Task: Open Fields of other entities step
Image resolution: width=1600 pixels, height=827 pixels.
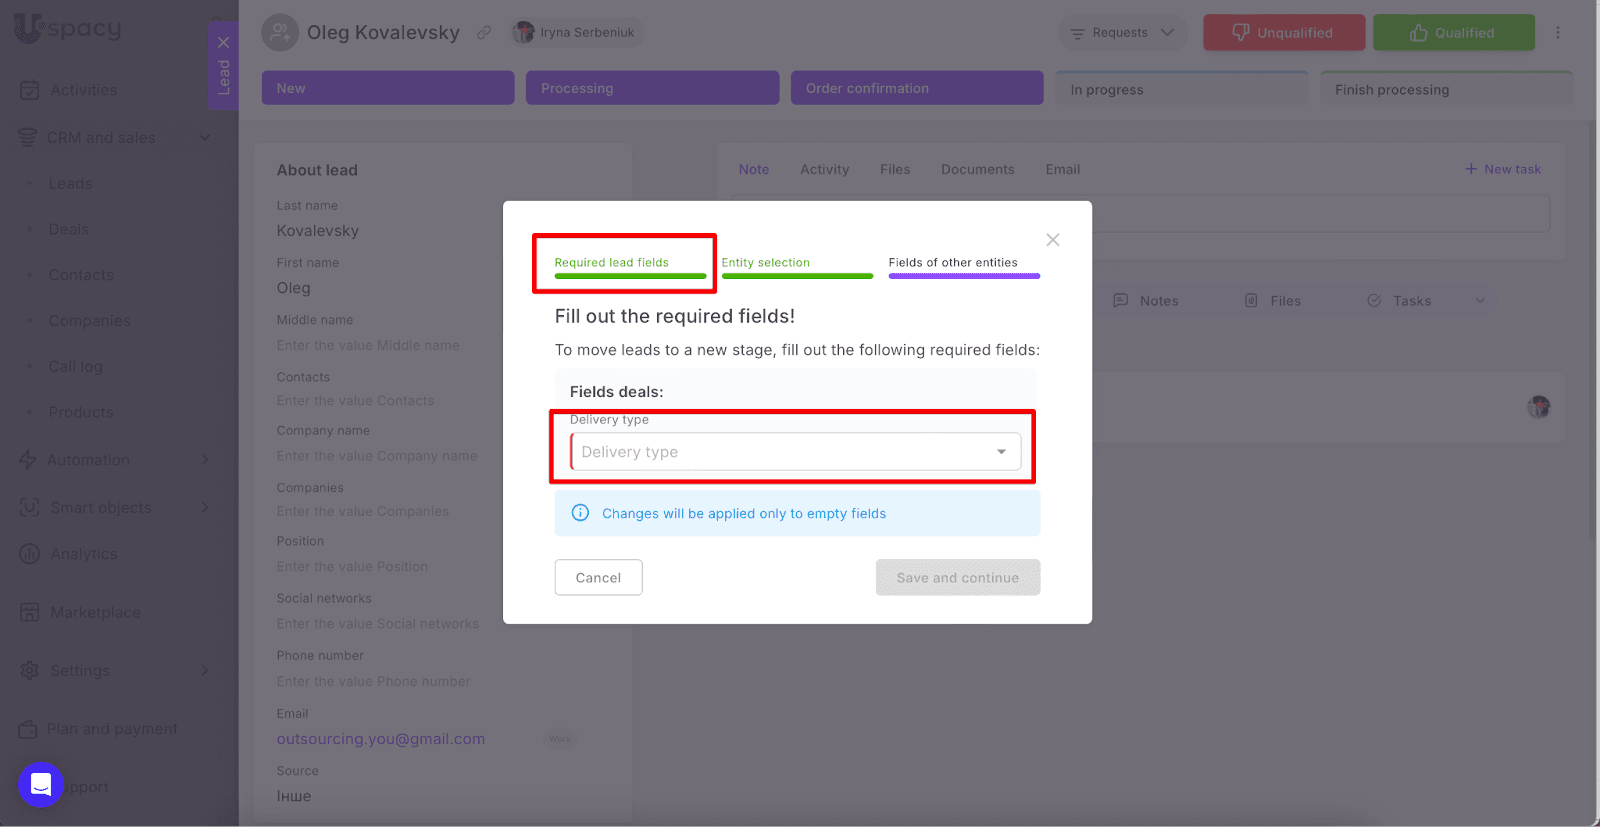Action: (963, 263)
